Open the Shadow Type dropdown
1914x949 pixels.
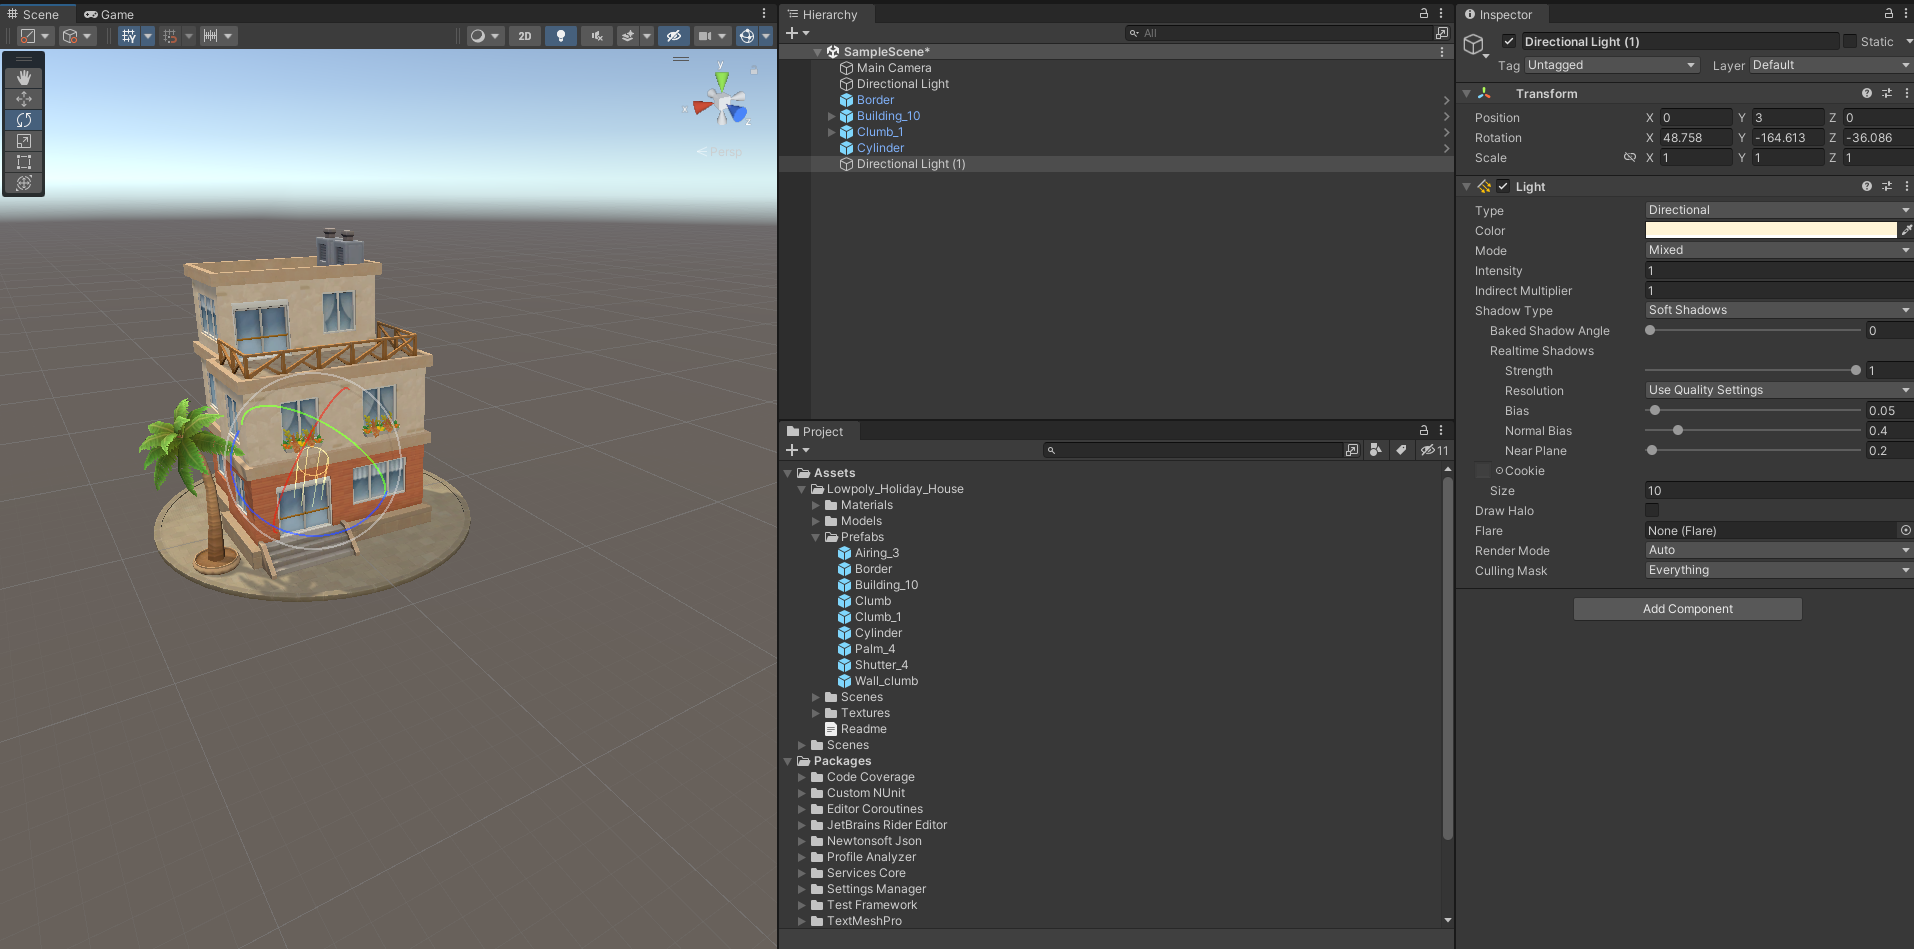[1778, 310]
